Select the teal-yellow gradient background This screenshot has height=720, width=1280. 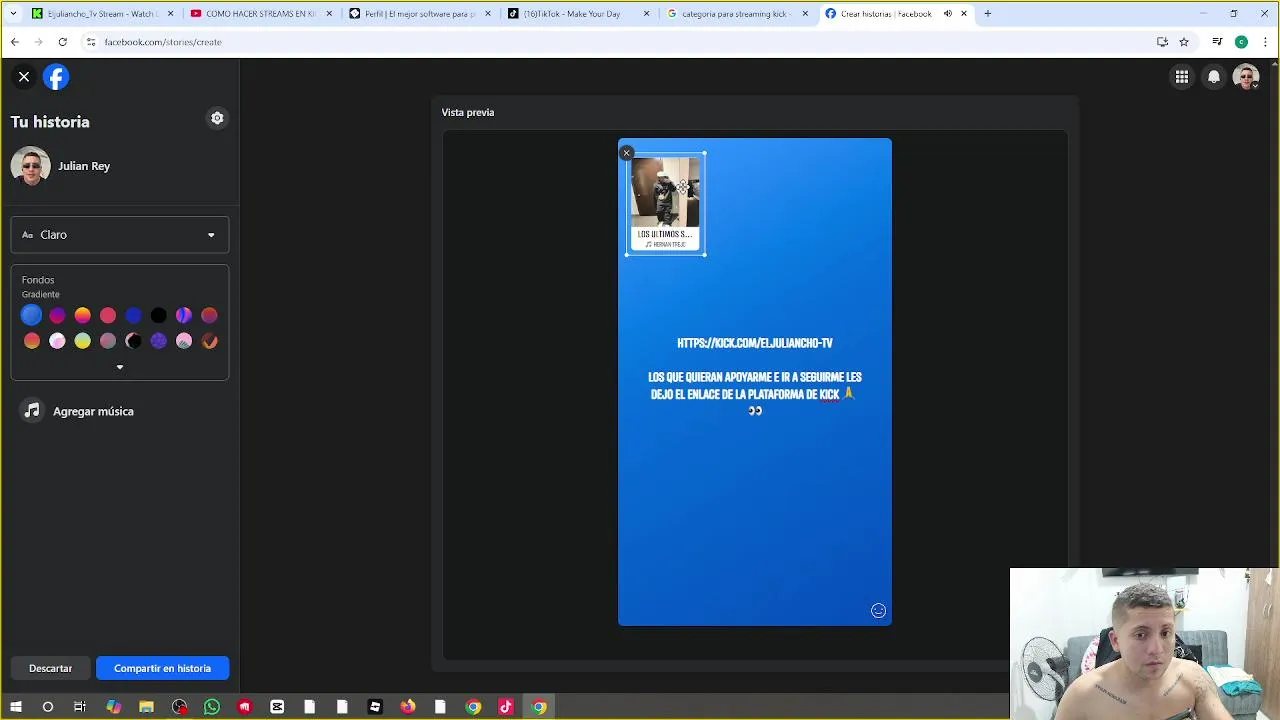click(x=83, y=341)
